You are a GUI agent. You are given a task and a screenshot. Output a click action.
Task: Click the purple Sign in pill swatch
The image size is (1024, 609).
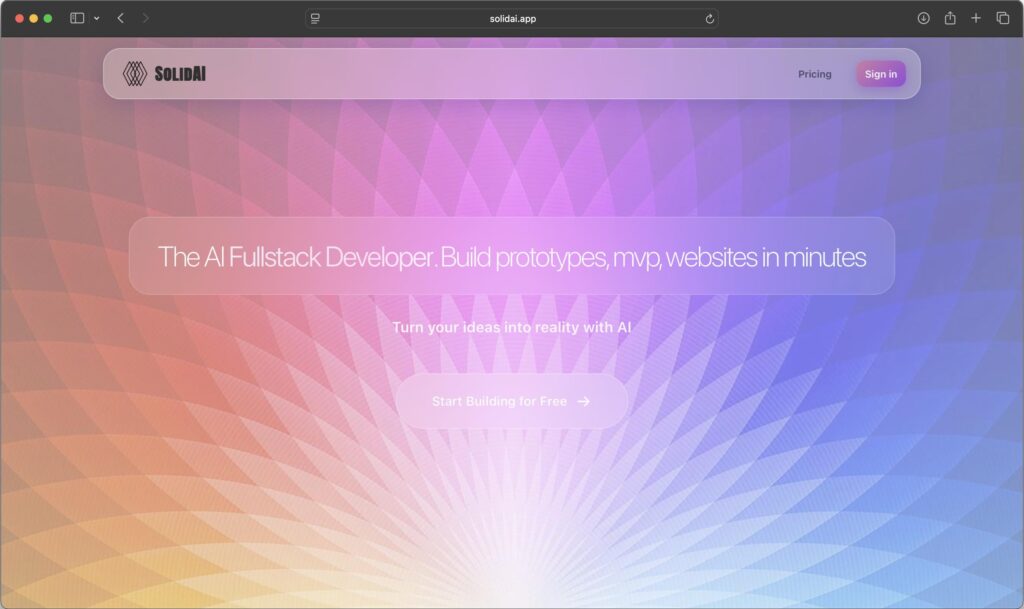pyautogui.click(x=880, y=73)
